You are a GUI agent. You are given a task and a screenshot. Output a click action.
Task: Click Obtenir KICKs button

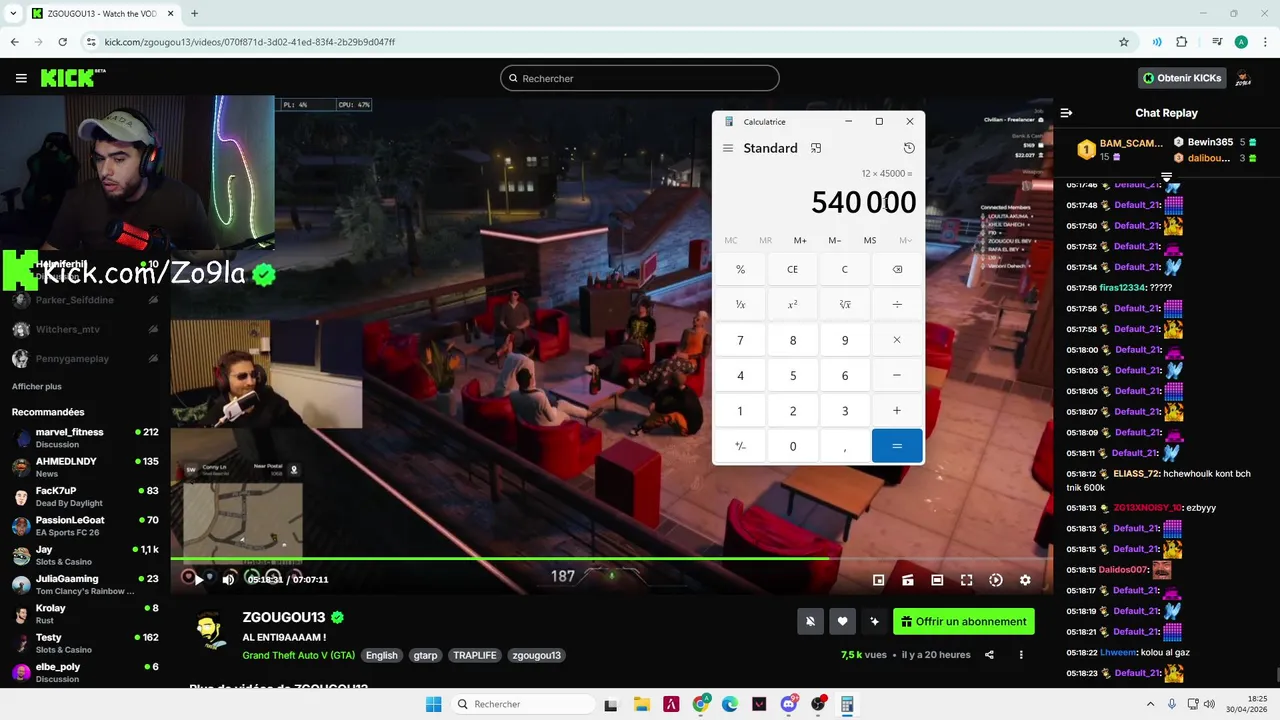point(1182,78)
